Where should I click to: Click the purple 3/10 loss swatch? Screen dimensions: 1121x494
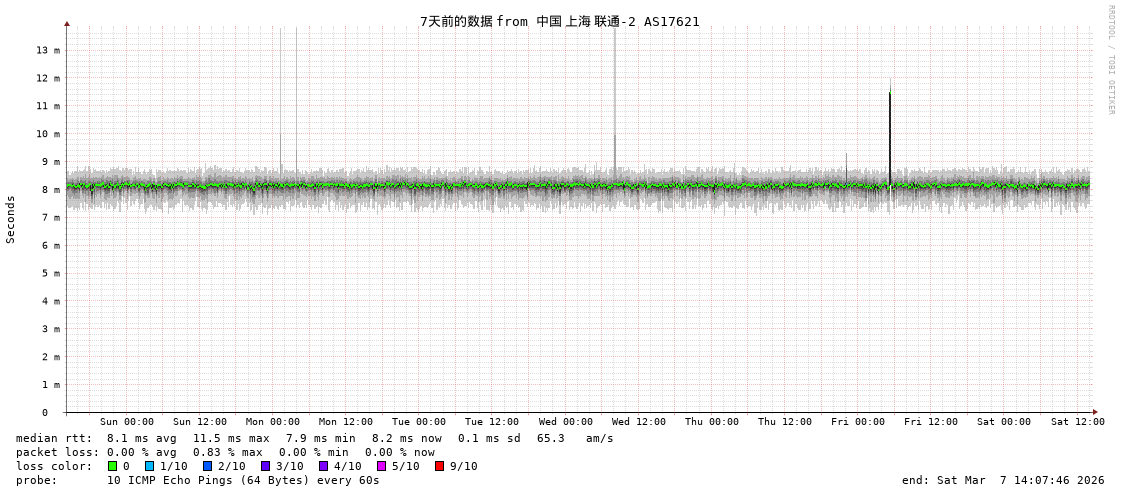tap(266, 466)
